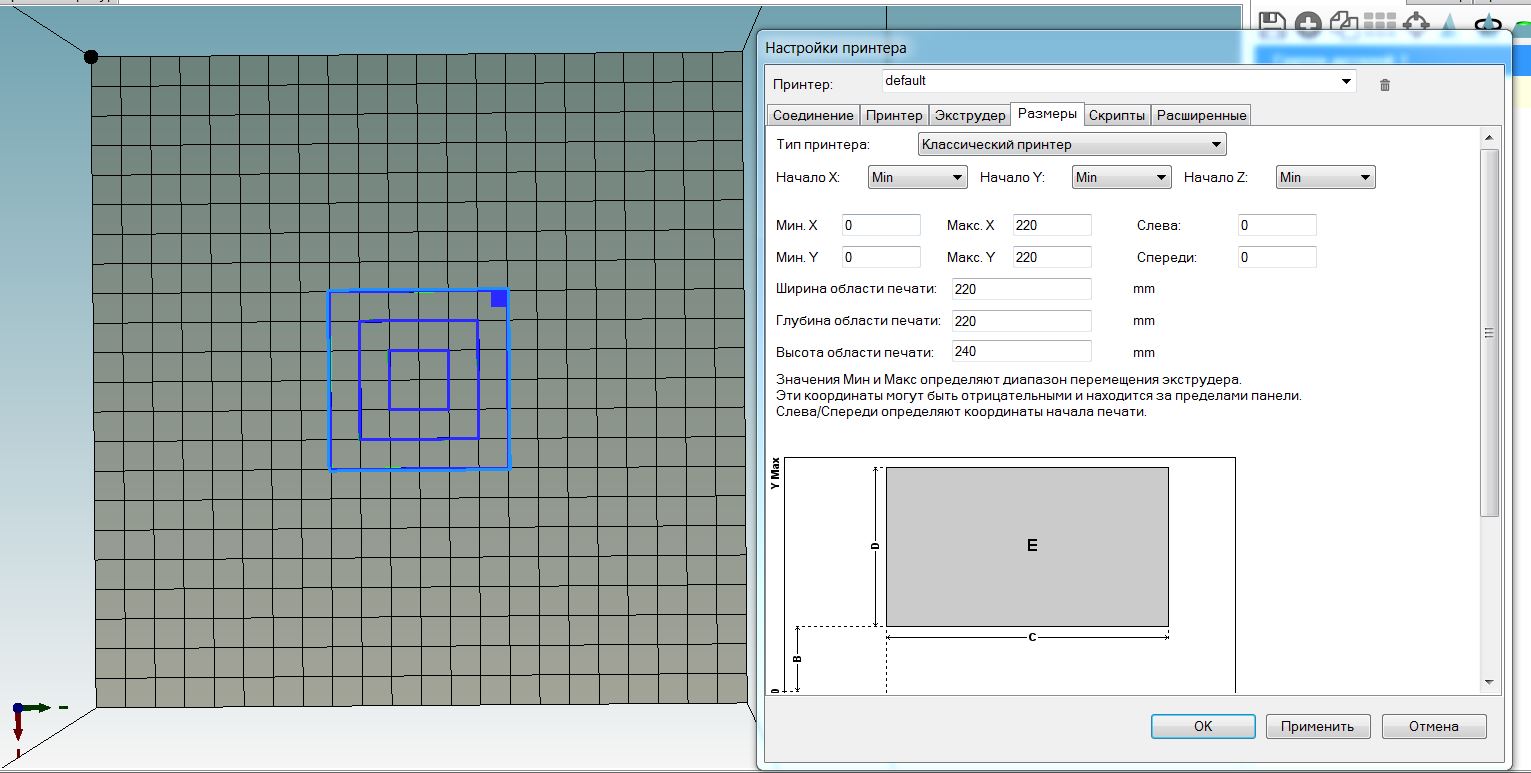The image size is (1531, 773).
Task: Click the rotate object icon
Action: click(1490, 24)
